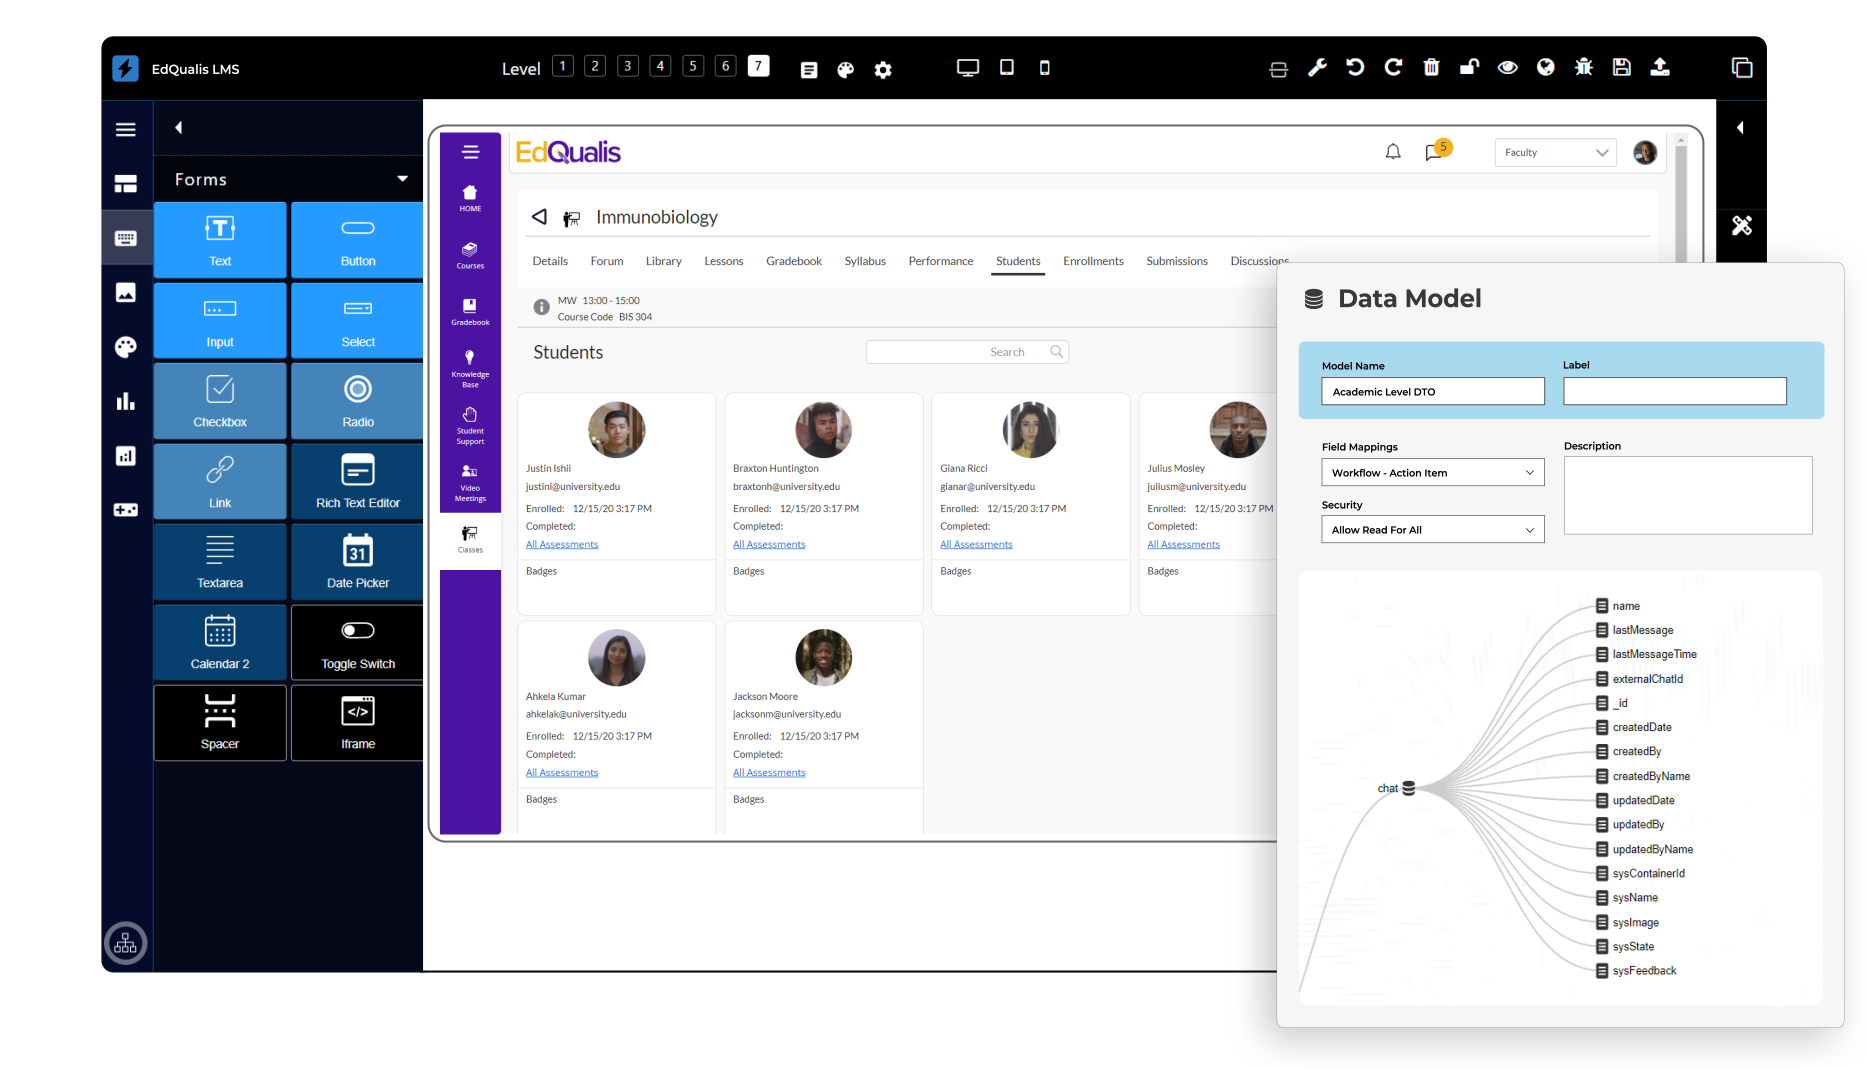Screen dimensions: 1866x1069
Task: Click the trash delete icon
Action: pyautogui.click(x=1431, y=67)
